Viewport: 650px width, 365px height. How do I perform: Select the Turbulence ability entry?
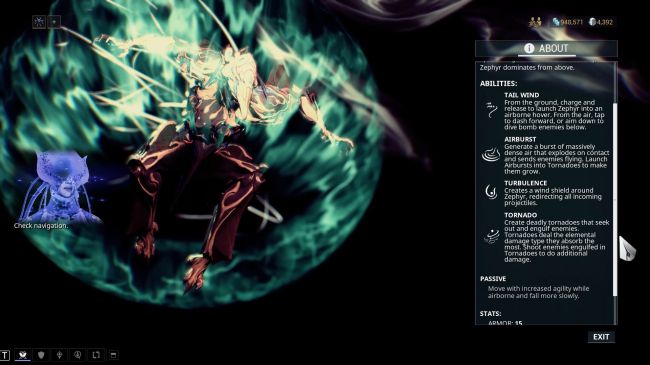pyautogui.click(x=545, y=193)
